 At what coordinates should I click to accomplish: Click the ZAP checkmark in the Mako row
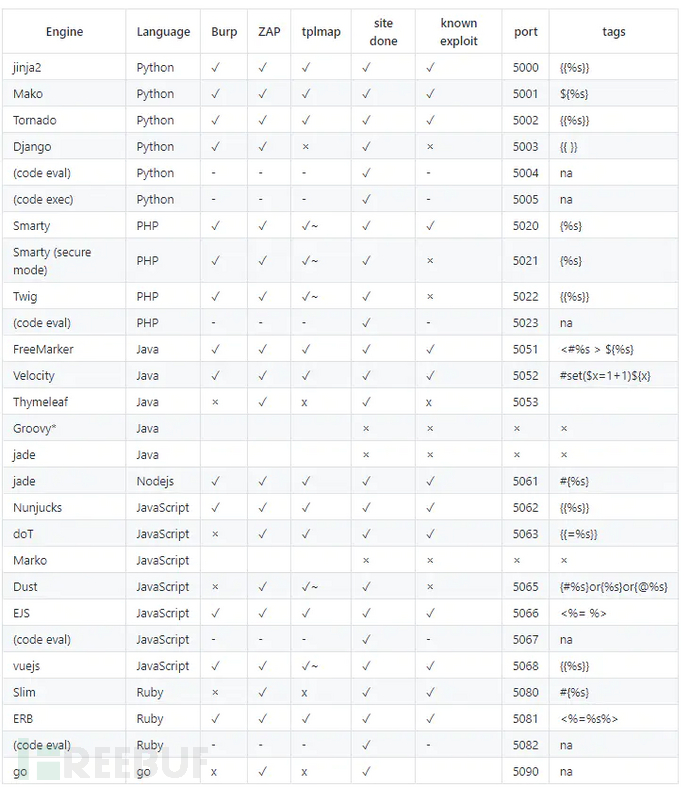point(262,94)
